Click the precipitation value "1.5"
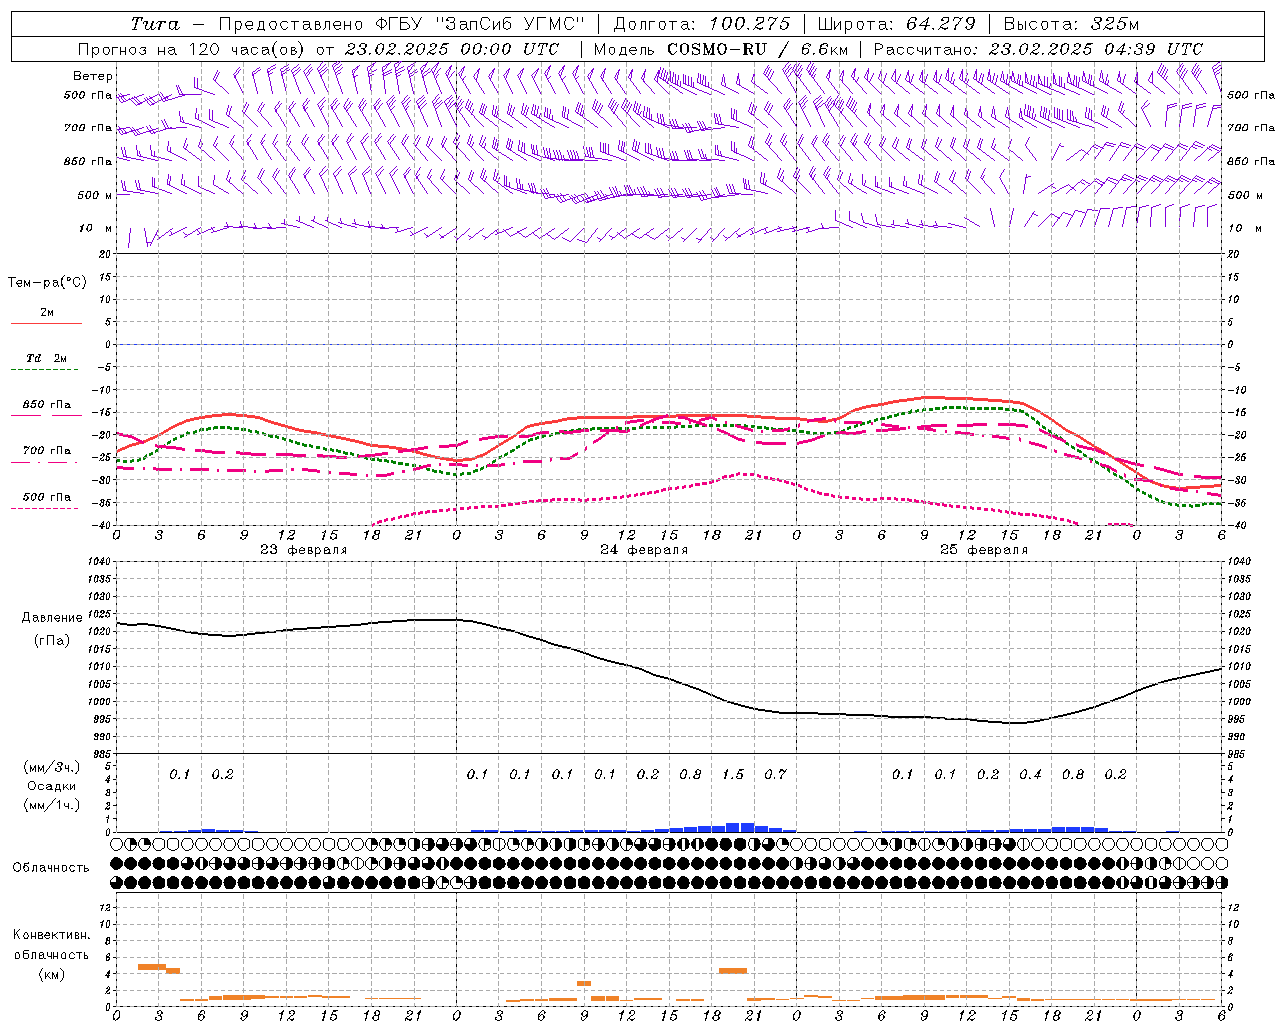The width and height of the screenshot is (1280, 1024). 733,775
